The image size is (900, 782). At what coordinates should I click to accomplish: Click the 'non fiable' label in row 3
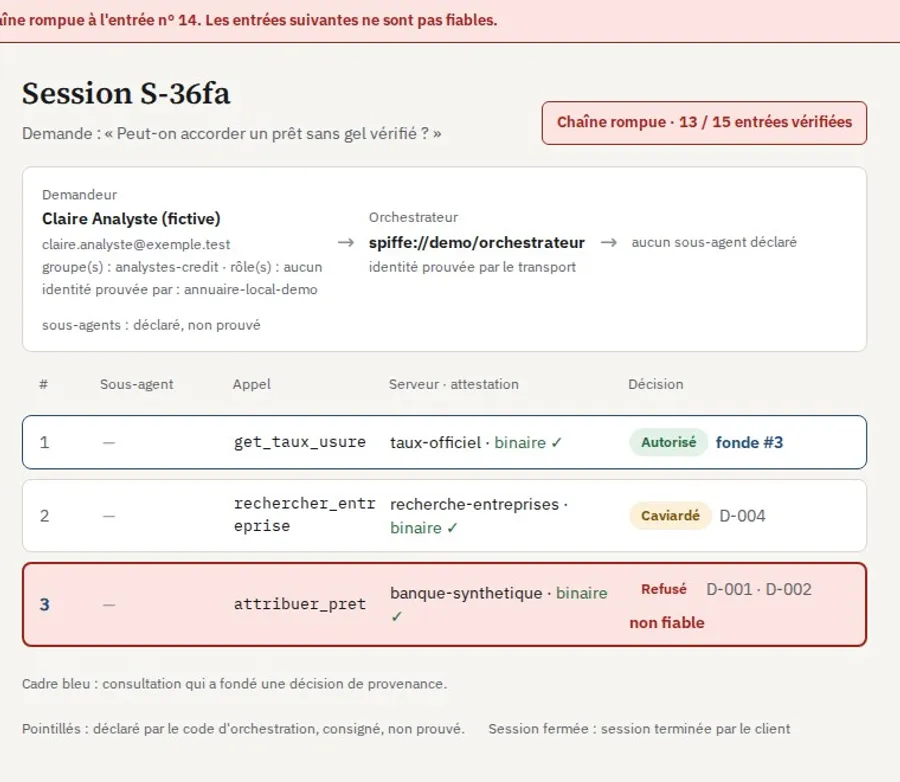tap(666, 622)
